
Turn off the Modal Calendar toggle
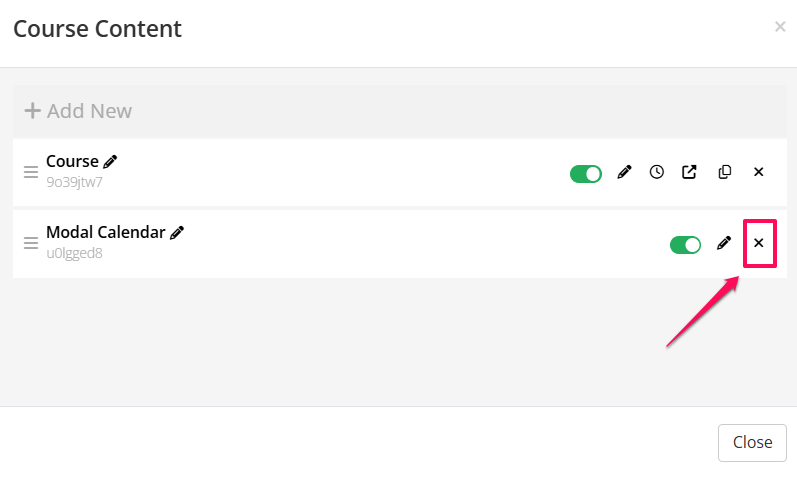(x=685, y=244)
